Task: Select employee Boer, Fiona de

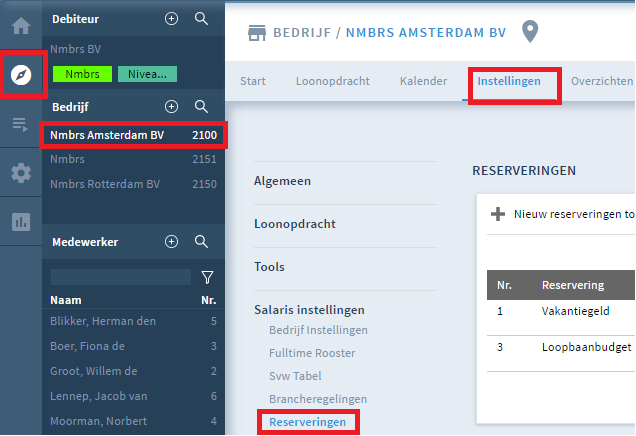Action: click(x=133, y=346)
